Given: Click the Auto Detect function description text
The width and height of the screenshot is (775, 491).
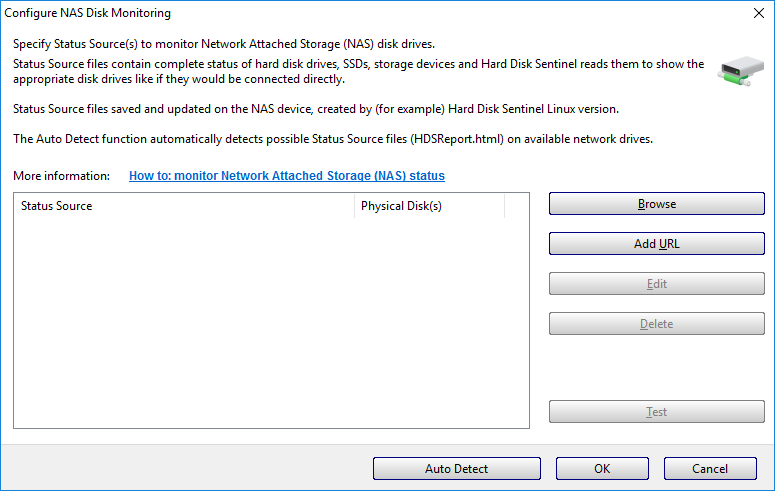Looking at the screenshot, I should point(333,139).
